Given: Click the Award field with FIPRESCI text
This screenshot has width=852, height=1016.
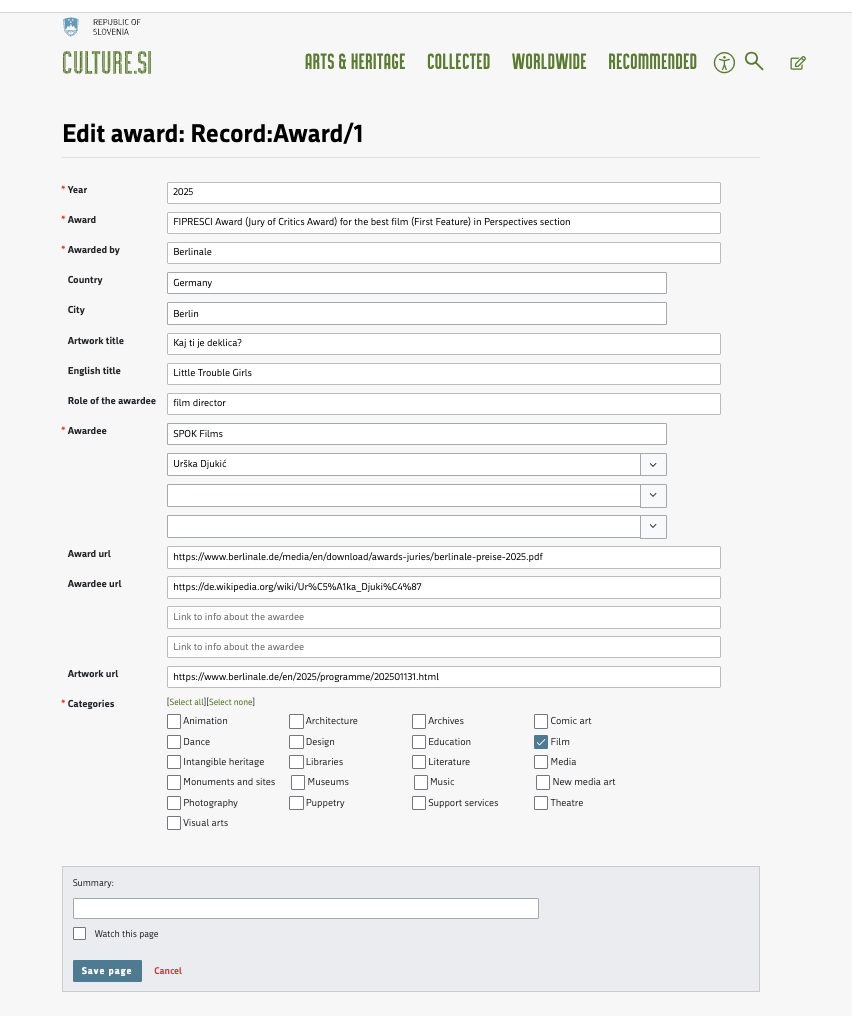Looking at the screenshot, I should point(444,222).
